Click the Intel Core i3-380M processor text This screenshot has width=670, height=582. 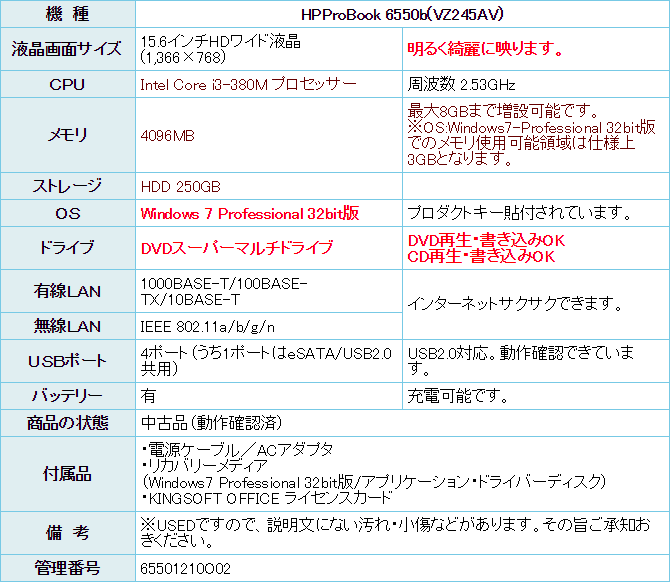click(x=248, y=84)
